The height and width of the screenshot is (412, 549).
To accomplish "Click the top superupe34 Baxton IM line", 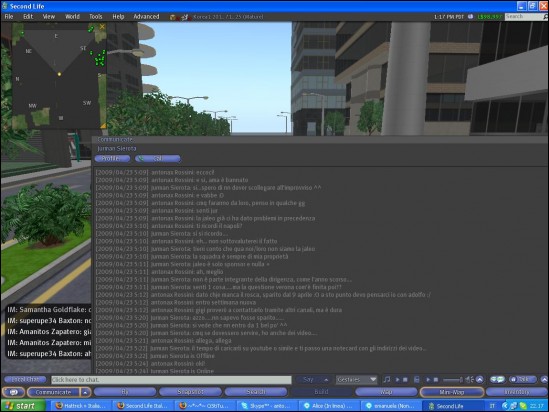I will coord(49,320).
